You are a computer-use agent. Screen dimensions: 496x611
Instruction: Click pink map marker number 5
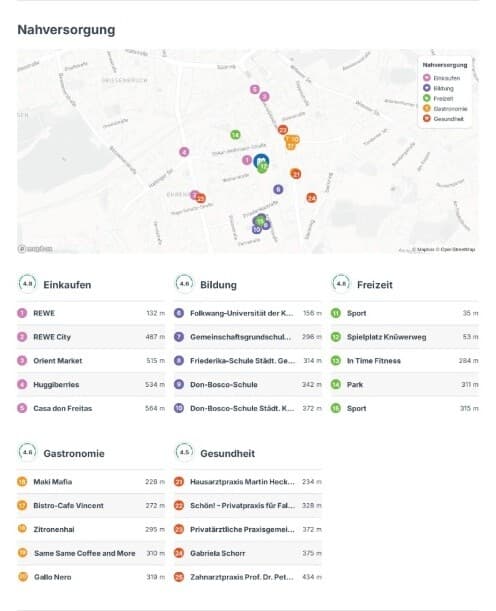click(x=254, y=90)
